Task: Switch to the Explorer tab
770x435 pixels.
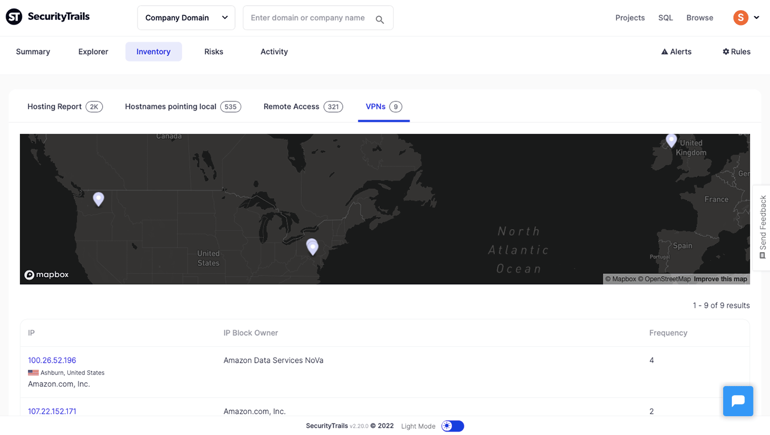Action: click(x=93, y=52)
